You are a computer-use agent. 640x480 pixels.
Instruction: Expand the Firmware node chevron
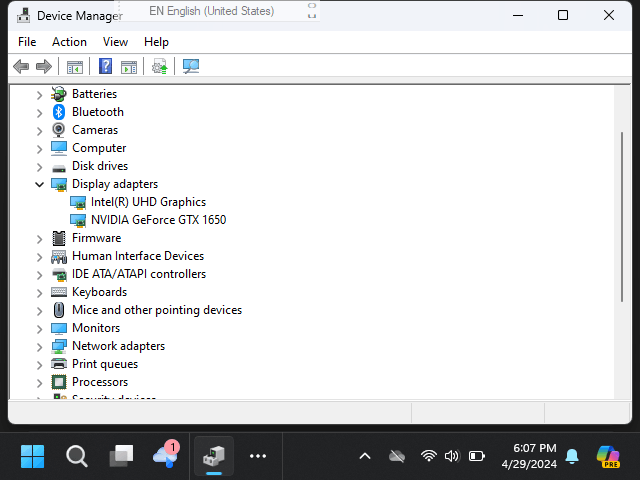pyautogui.click(x=39, y=239)
